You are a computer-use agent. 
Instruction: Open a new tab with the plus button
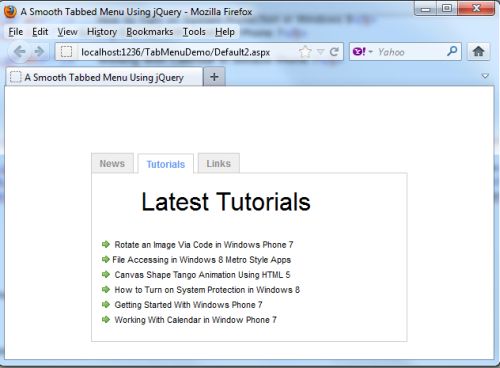pos(214,77)
